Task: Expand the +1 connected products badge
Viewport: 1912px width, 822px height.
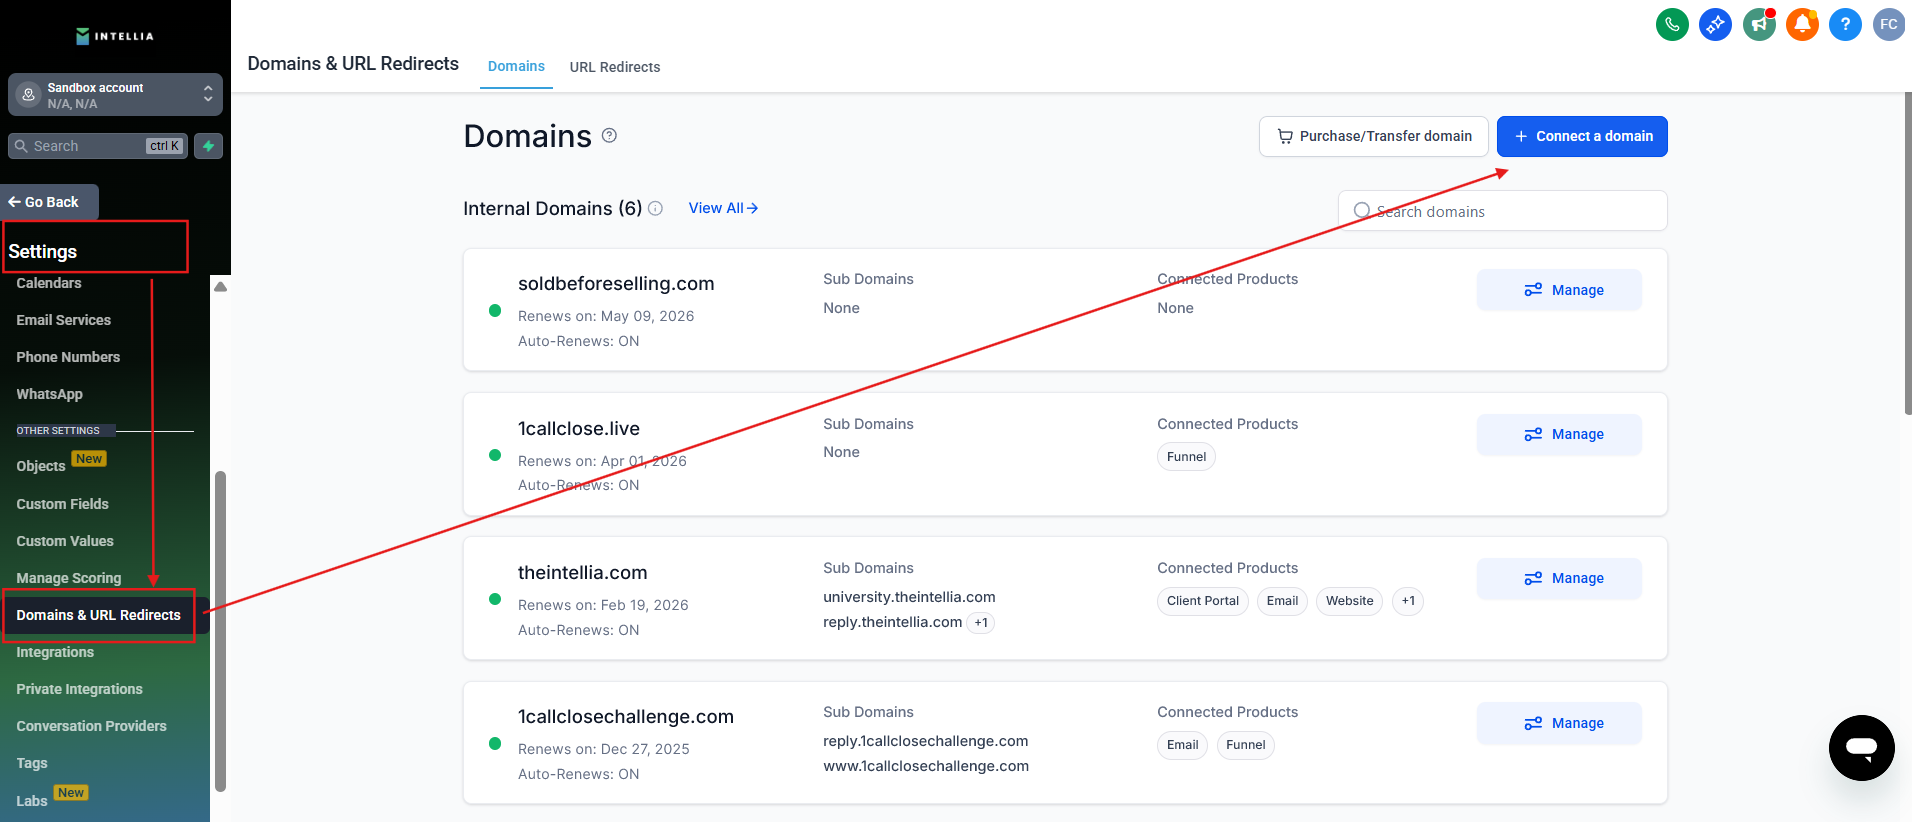Action: [x=1408, y=601]
